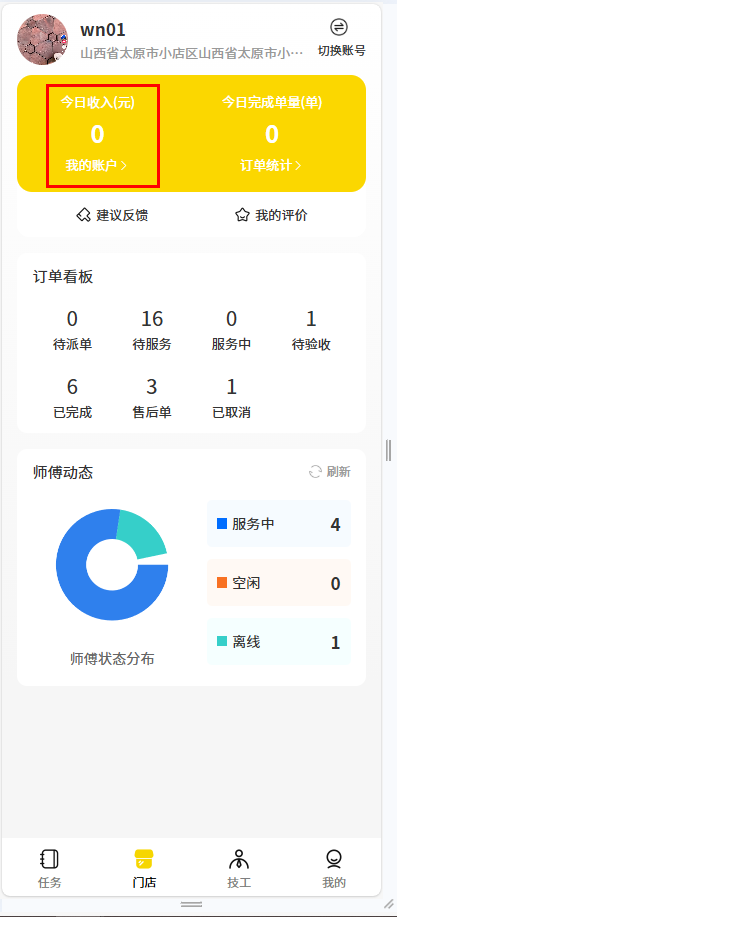Click 今日完成单量(单) value 0
The width and height of the screenshot is (749, 944).
(272, 134)
